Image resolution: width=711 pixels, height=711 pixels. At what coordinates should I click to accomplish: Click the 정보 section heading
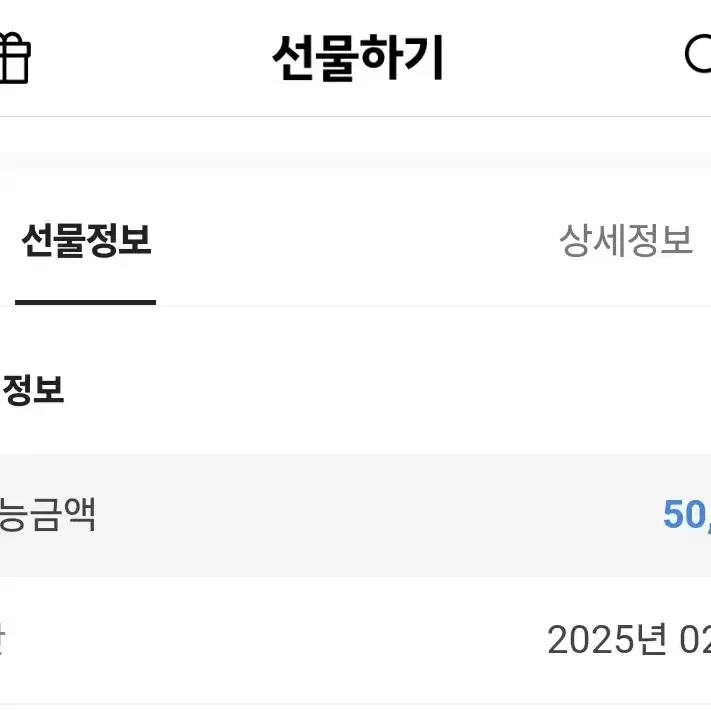coord(32,390)
